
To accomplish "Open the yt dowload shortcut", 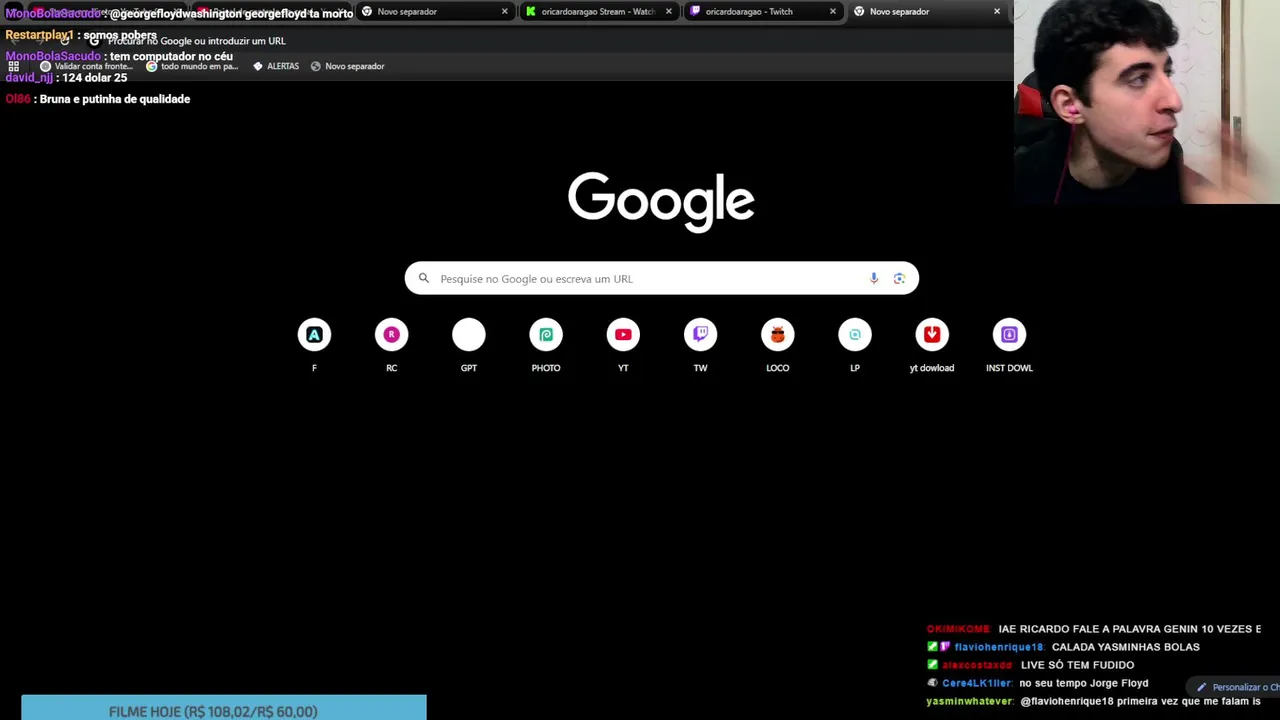I will pyautogui.click(x=932, y=346).
